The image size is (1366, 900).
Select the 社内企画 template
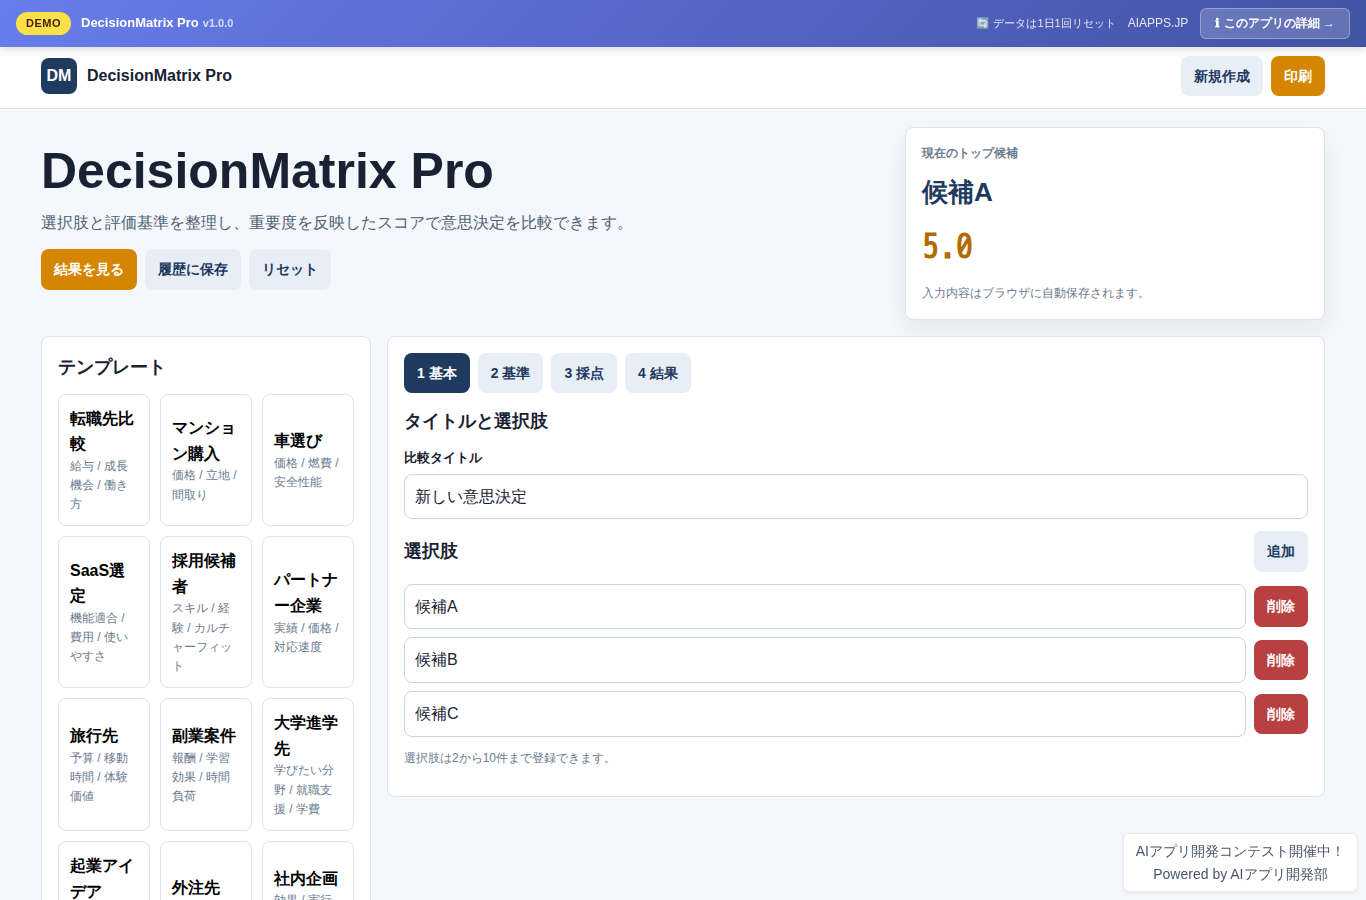point(308,872)
